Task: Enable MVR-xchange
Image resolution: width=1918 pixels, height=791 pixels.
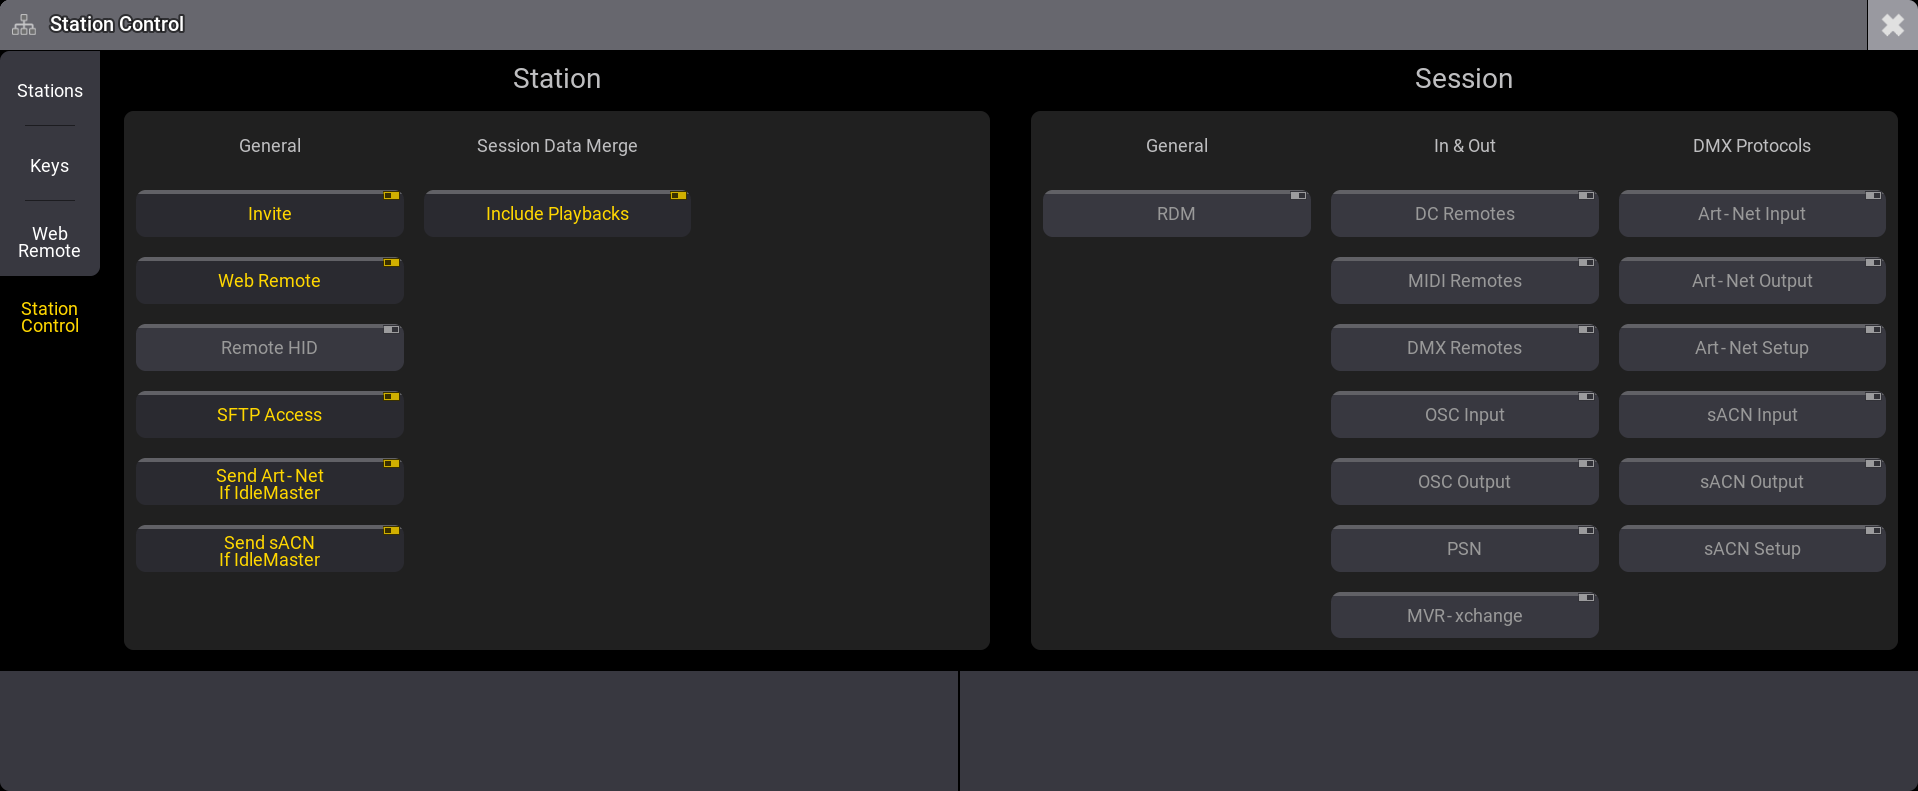Action: [1464, 615]
